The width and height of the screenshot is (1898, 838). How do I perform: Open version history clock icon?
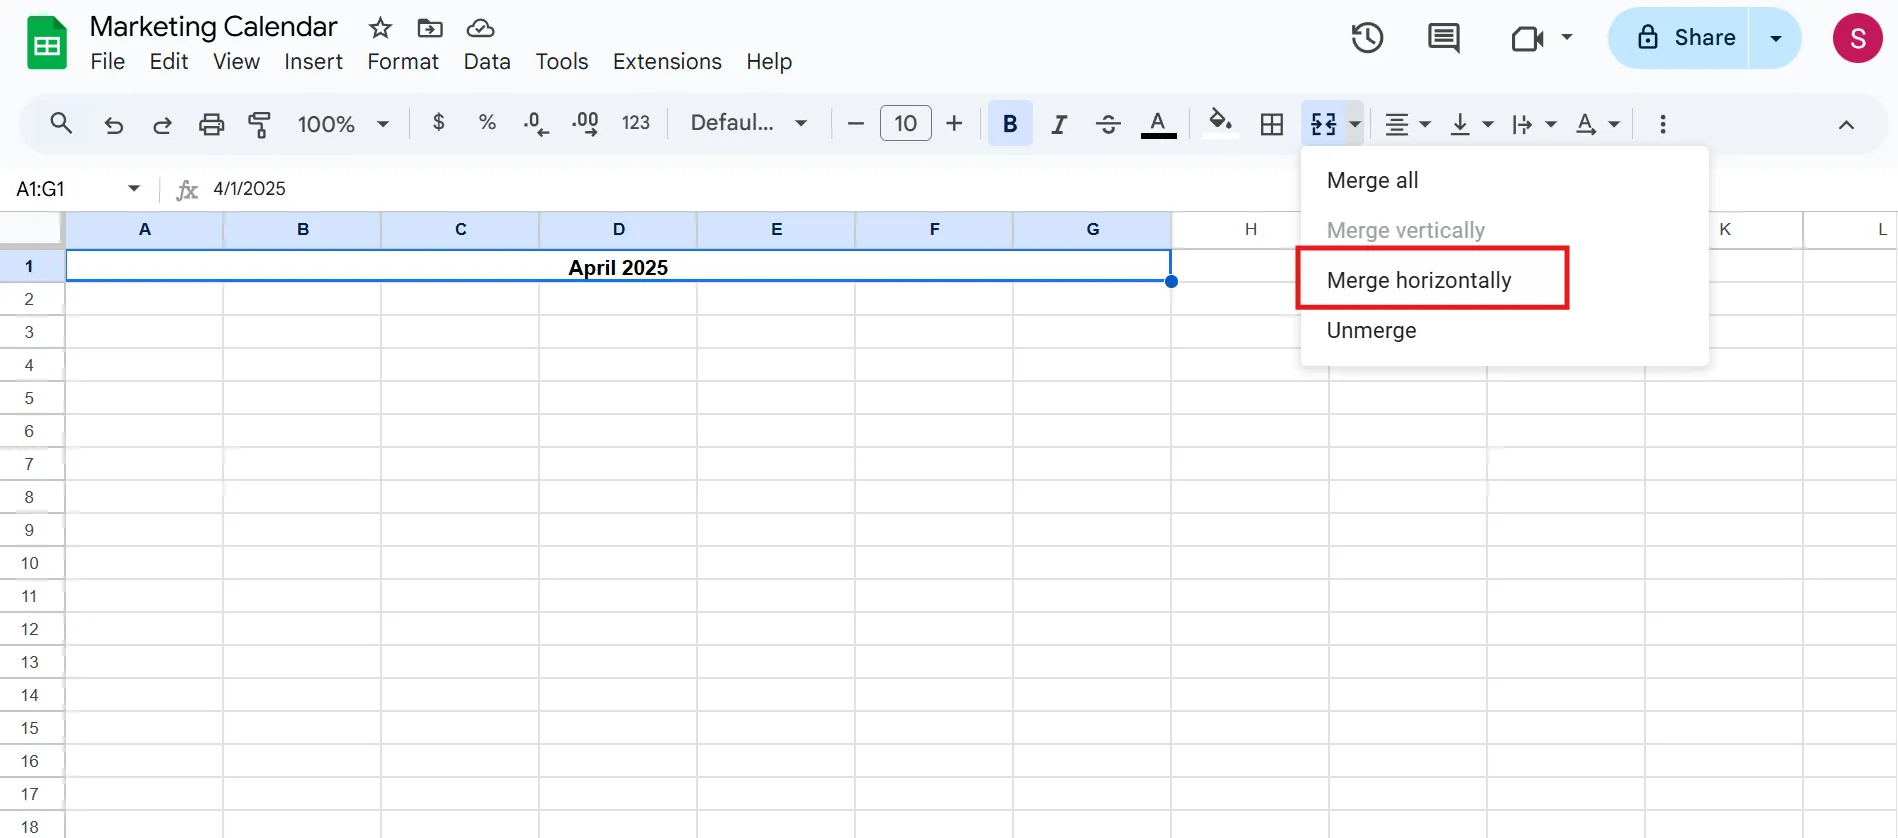(1367, 38)
